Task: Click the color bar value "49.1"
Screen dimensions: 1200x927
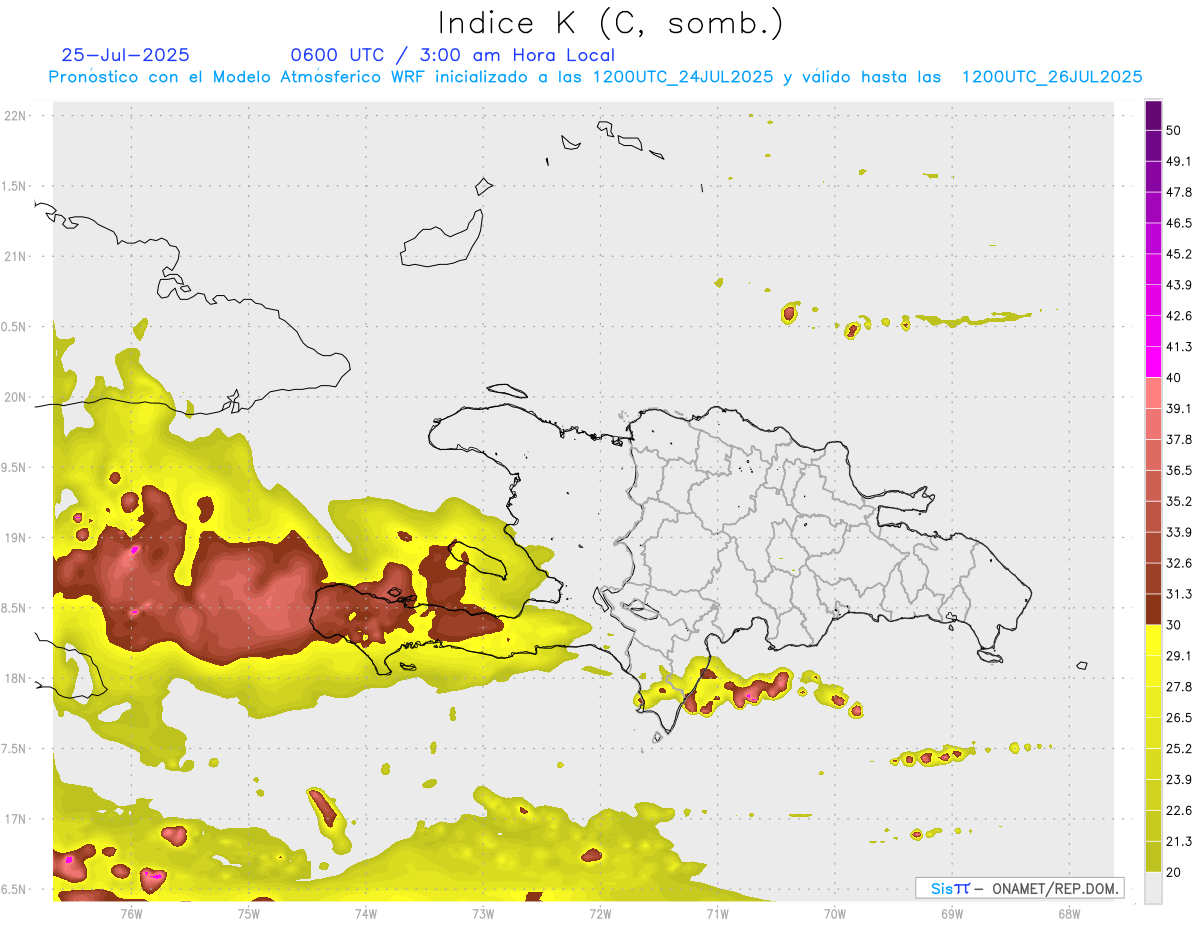Action: click(x=1179, y=161)
